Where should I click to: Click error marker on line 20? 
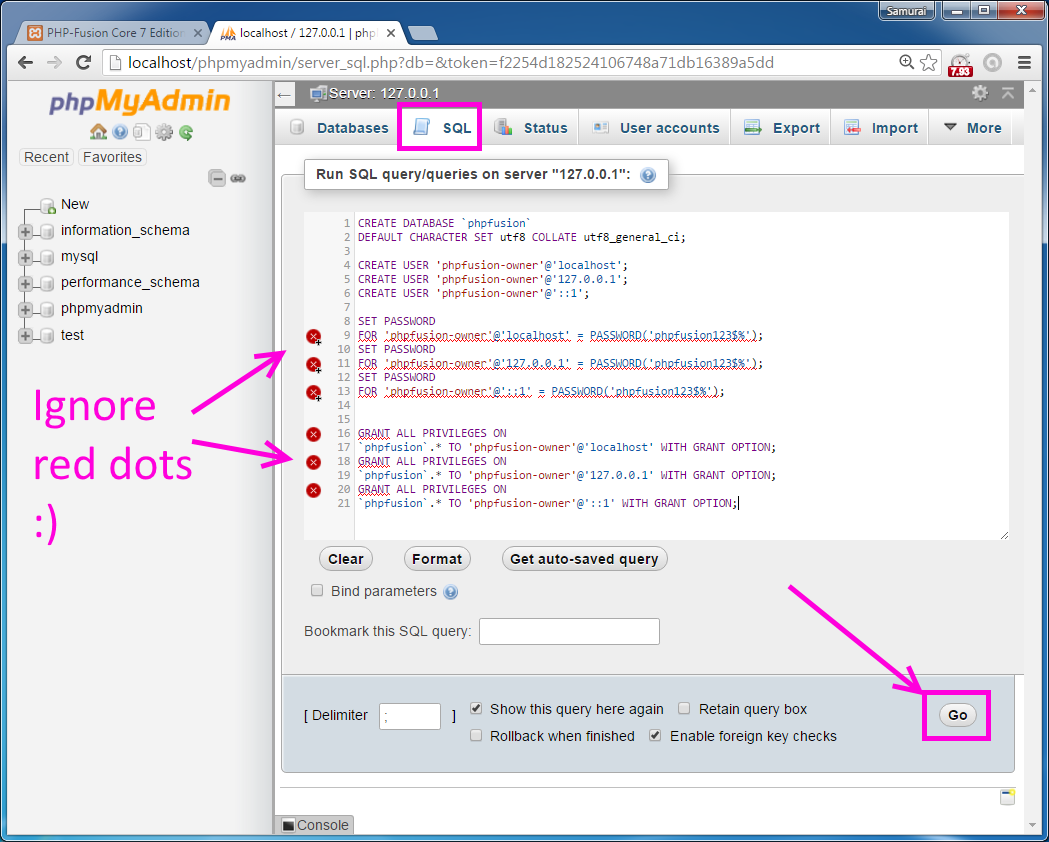(313, 490)
